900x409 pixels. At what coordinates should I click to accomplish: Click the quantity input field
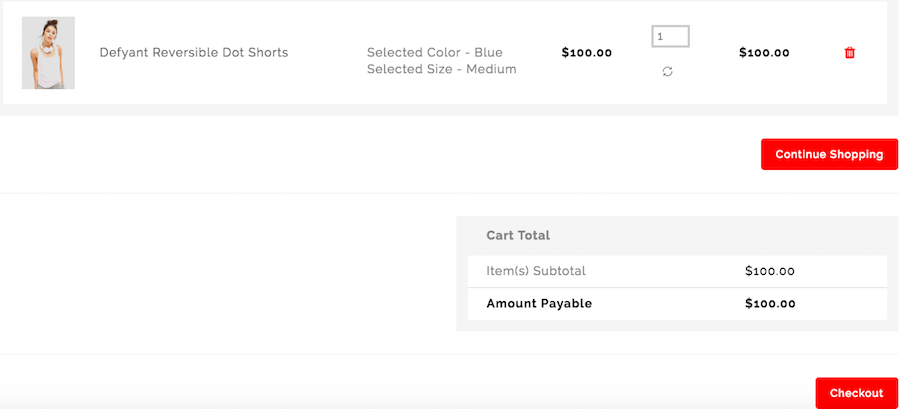click(670, 37)
